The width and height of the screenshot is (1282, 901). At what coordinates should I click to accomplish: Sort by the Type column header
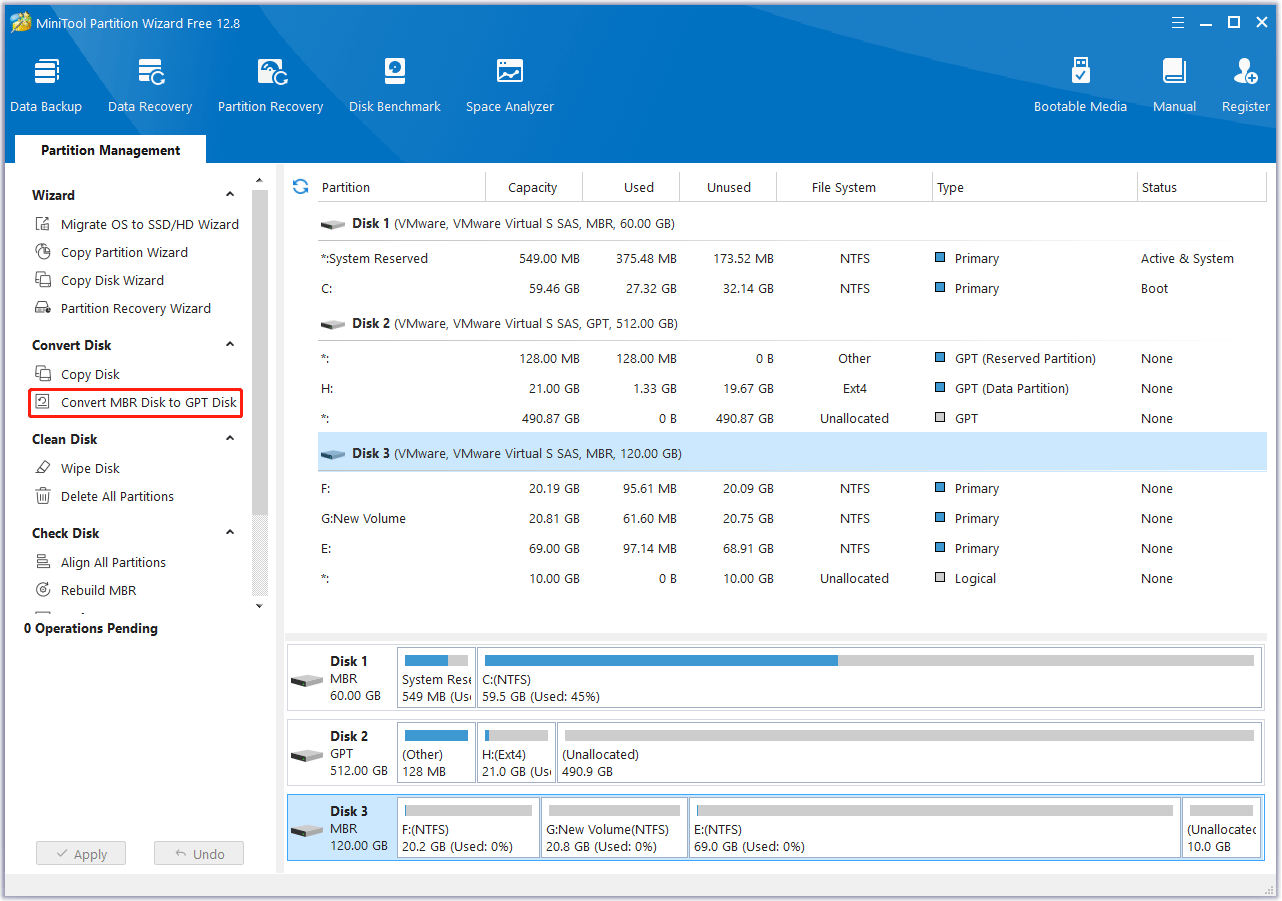1034,187
